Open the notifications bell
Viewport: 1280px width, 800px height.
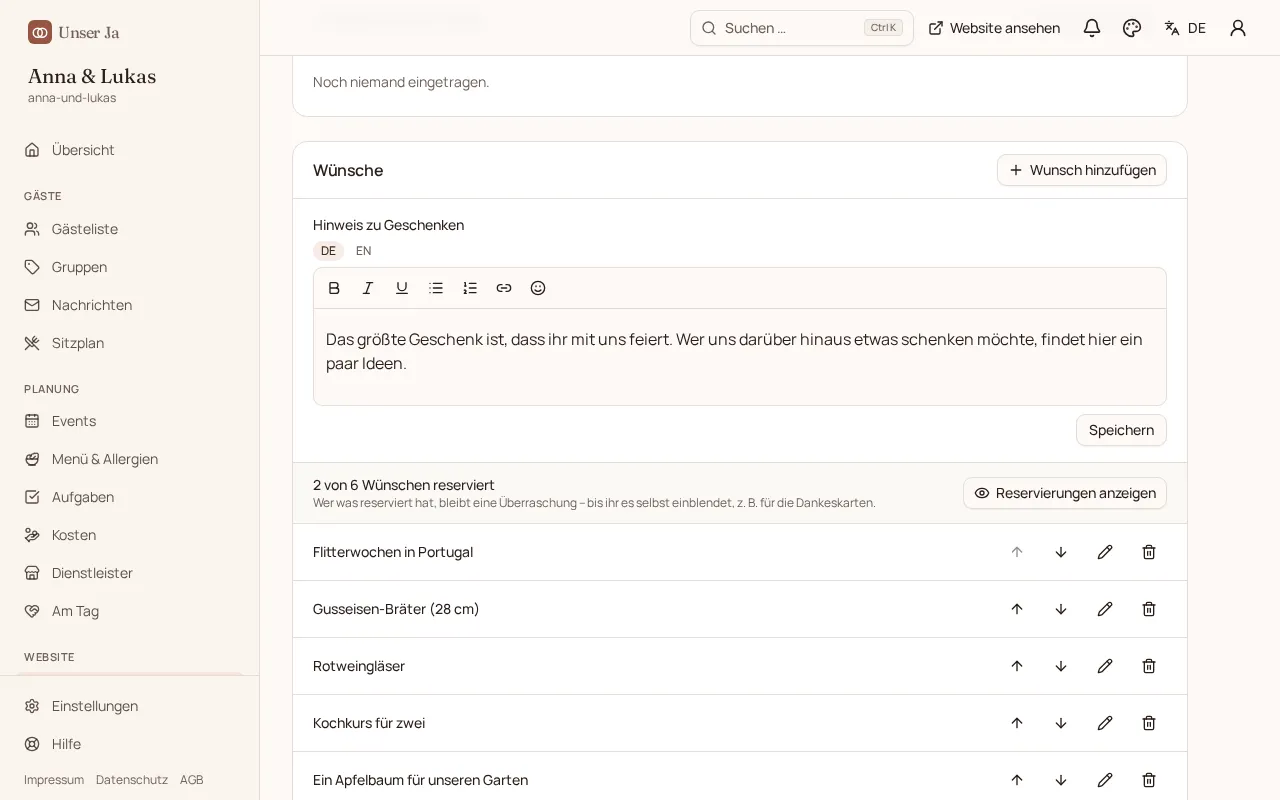(1092, 28)
